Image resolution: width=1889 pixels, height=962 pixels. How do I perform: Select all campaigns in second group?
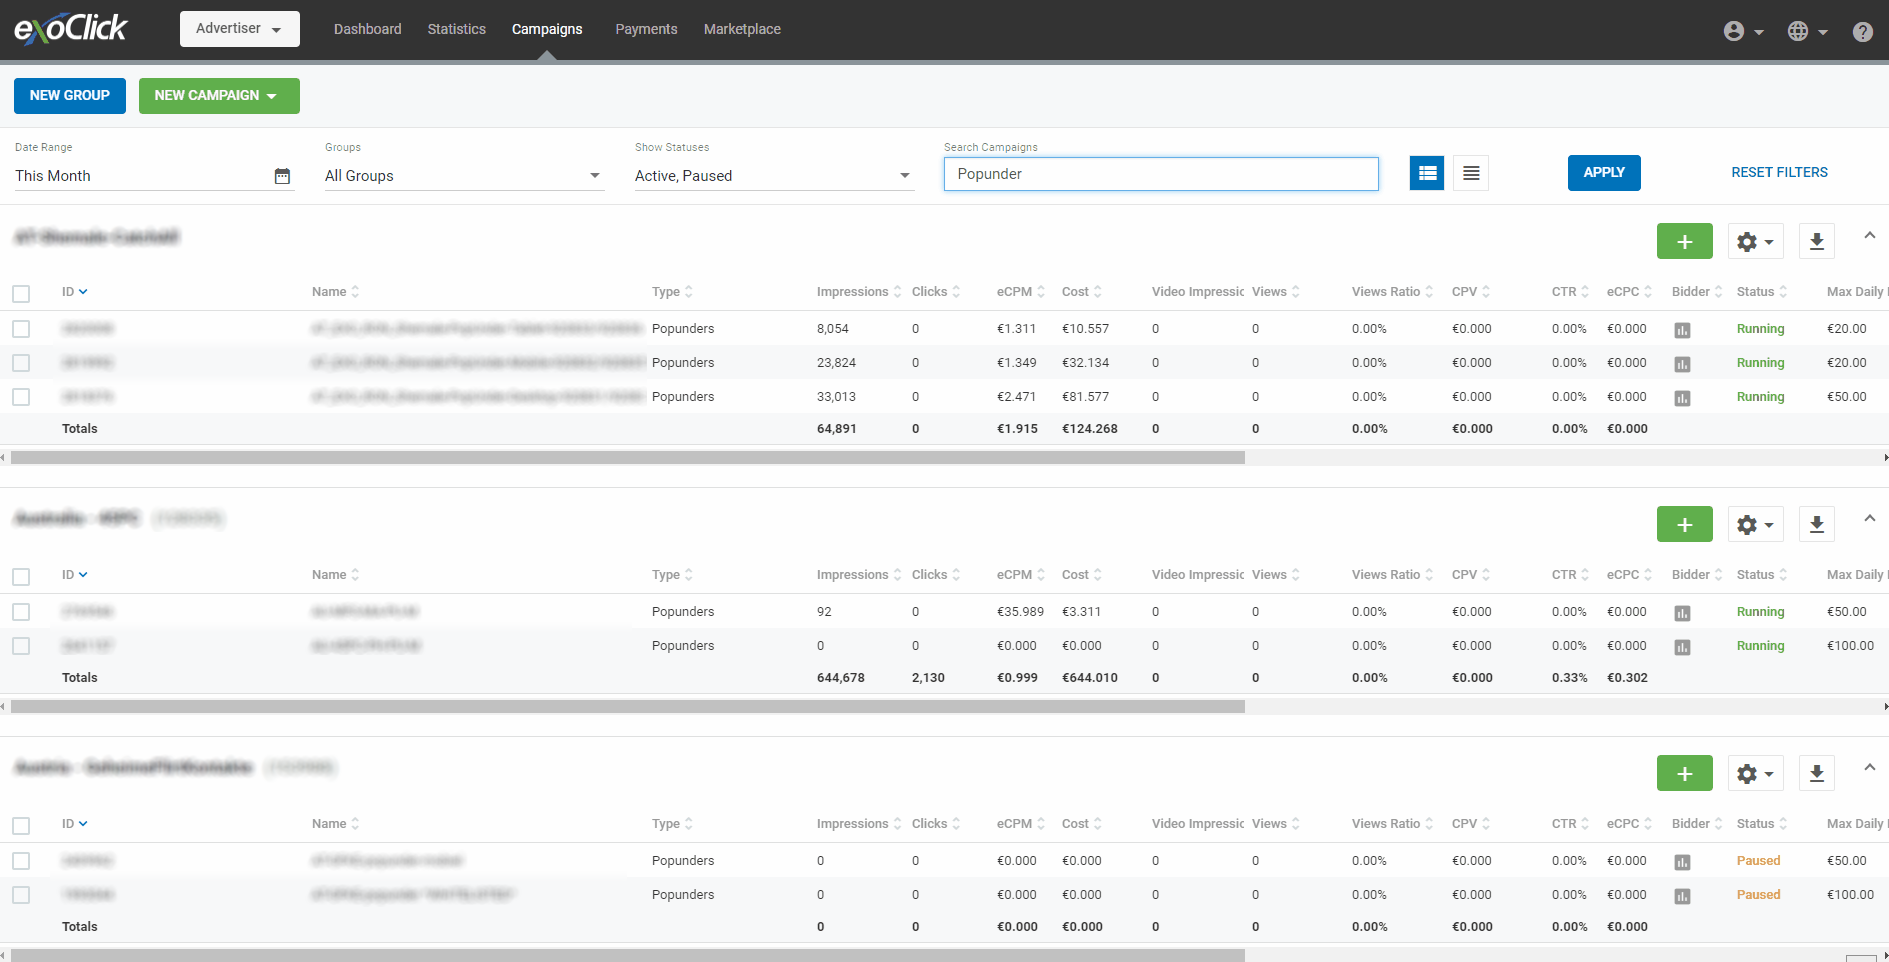pos(21,576)
